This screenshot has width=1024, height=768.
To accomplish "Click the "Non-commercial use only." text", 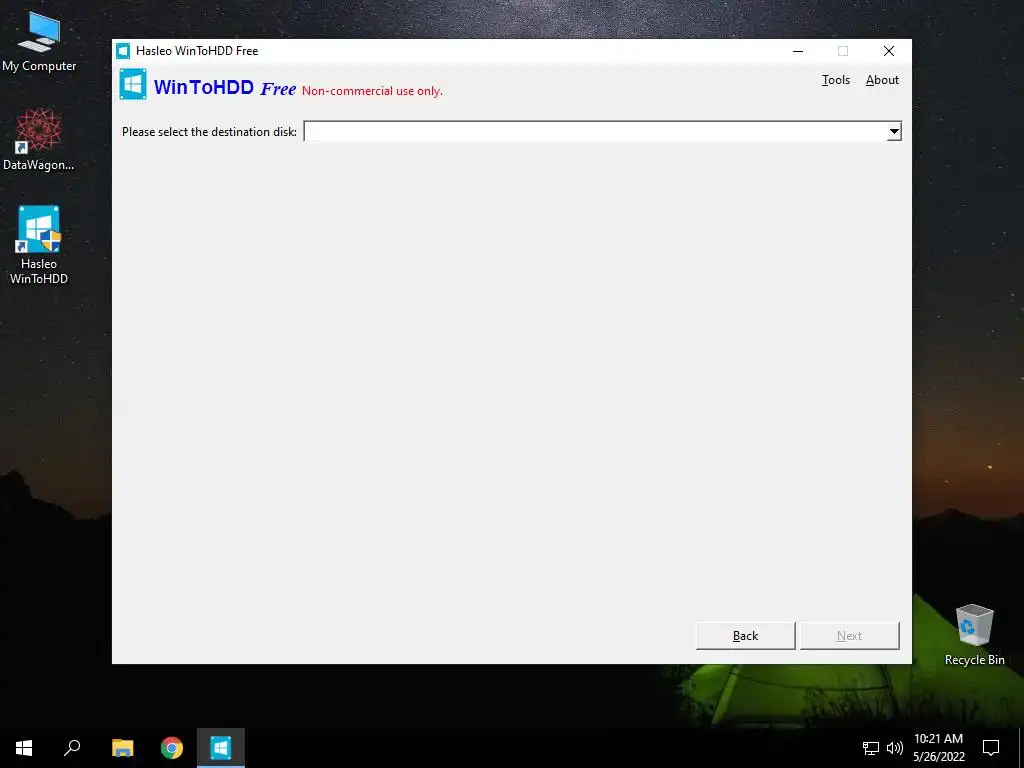I will (x=372, y=91).
